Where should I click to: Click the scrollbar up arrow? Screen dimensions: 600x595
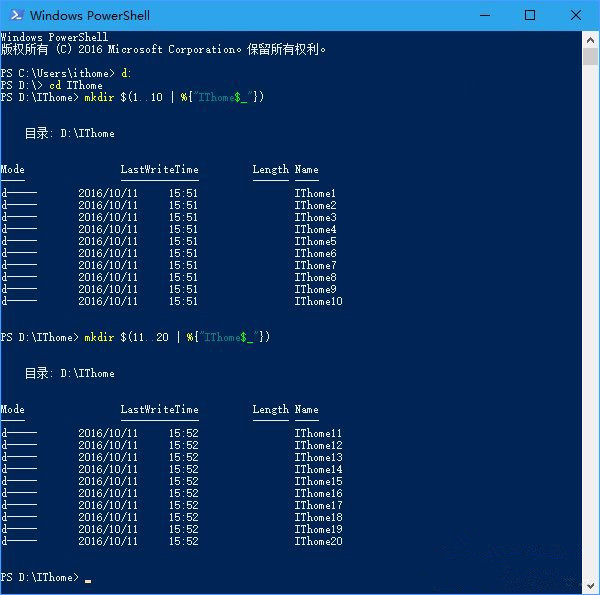pyautogui.click(x=590, y=38)
